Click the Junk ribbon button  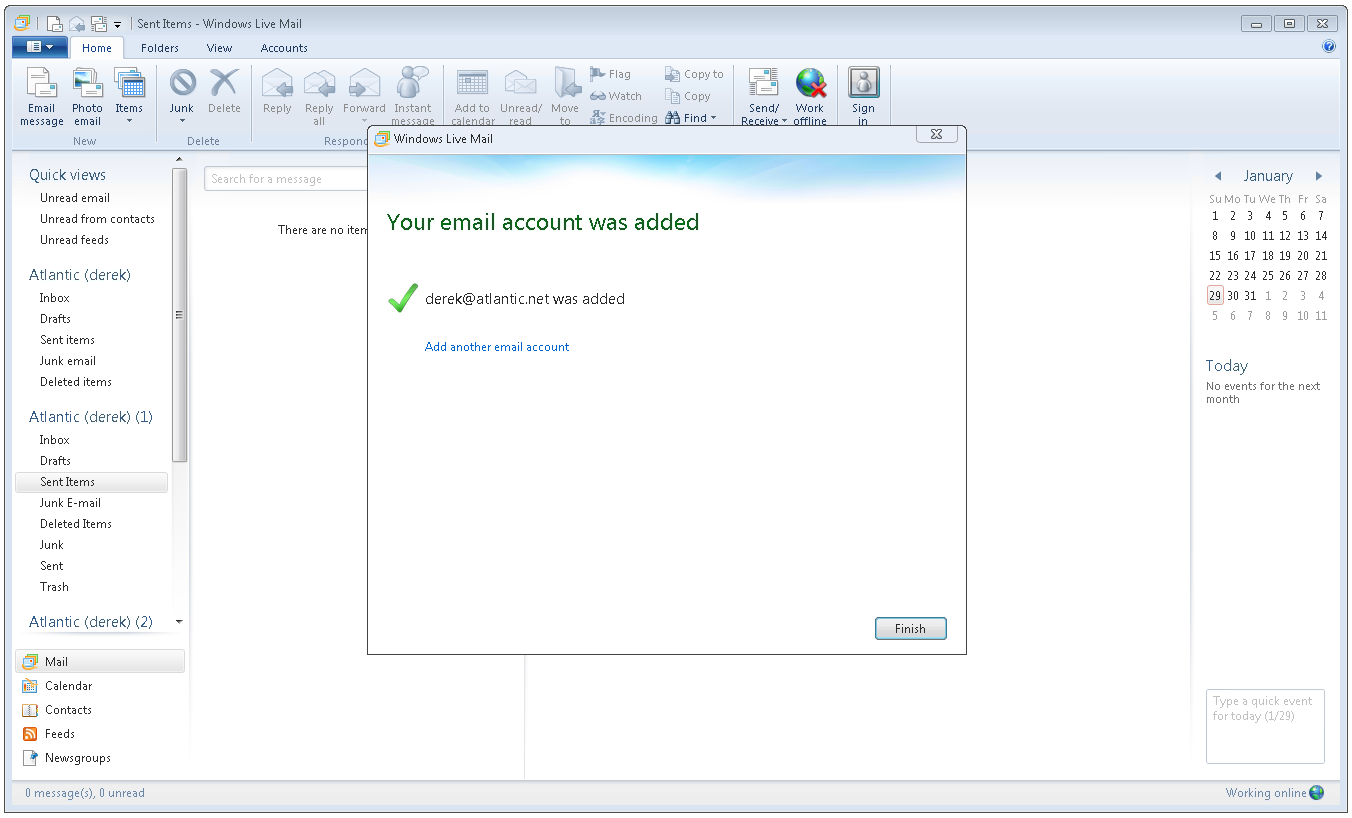click(182, 97)
